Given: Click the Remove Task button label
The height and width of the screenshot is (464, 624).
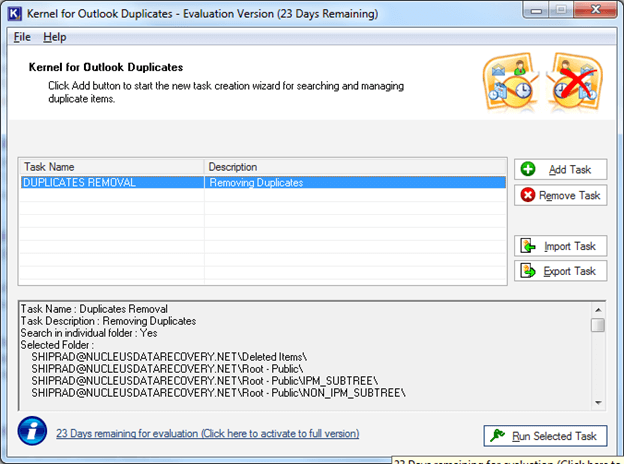Looking at the screenshot, I should tap(569, 195).
